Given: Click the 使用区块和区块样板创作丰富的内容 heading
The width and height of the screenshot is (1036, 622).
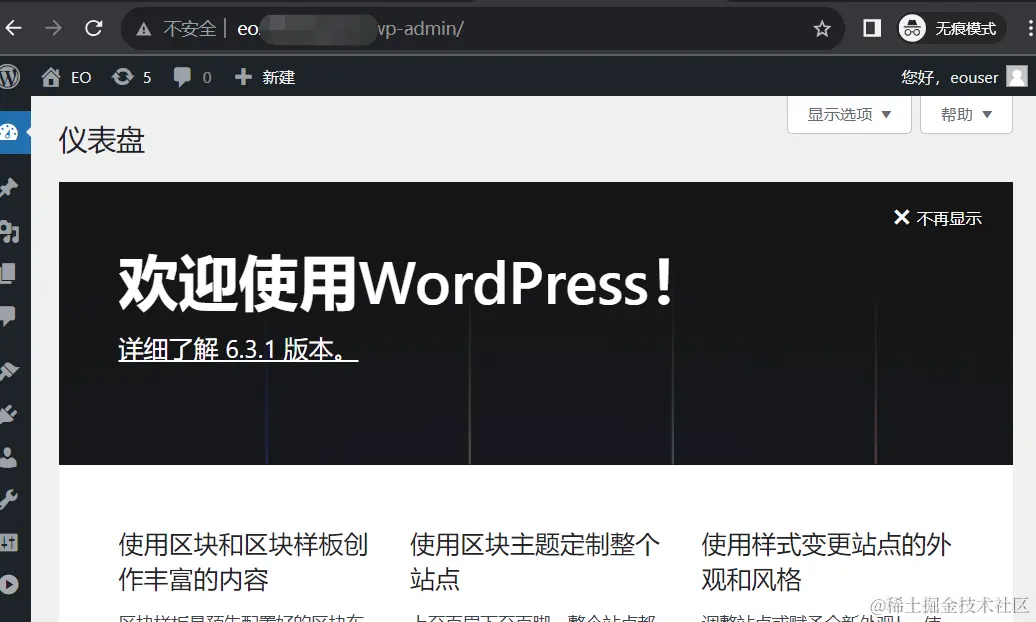Looking at the screenshot, I should pos(243,562).
